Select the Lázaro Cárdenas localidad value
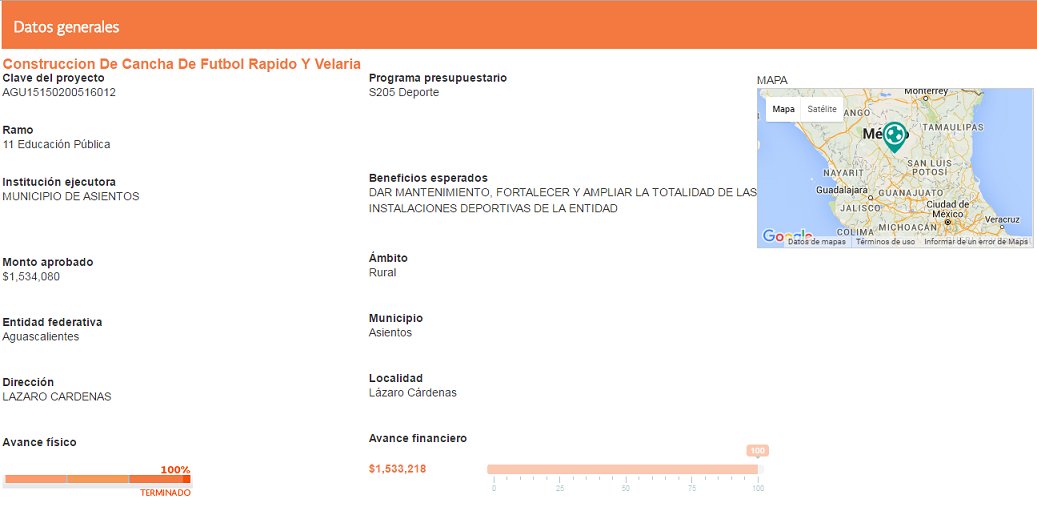Viewport: 1037px width, 515px height. point(412,393)
